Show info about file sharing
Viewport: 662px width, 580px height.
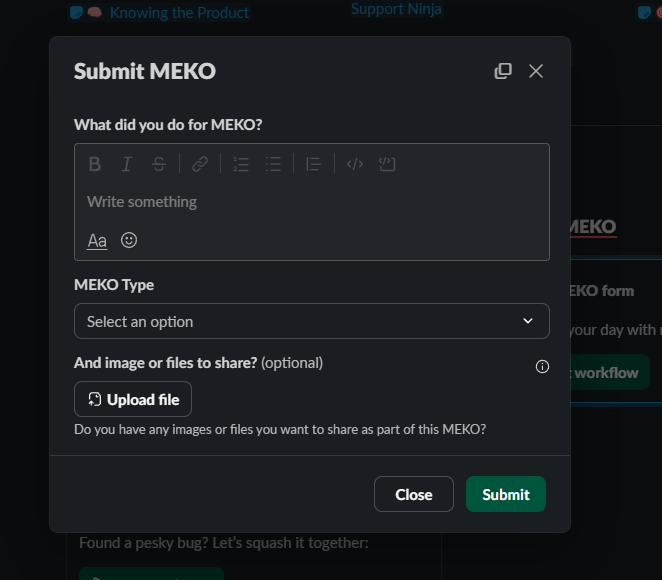click(x=542, y=366)
